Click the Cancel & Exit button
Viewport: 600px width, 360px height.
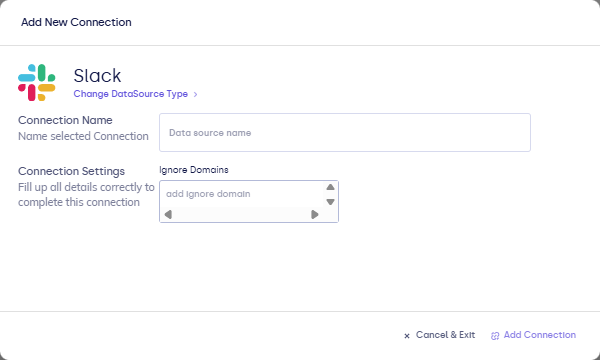point(439,335)
